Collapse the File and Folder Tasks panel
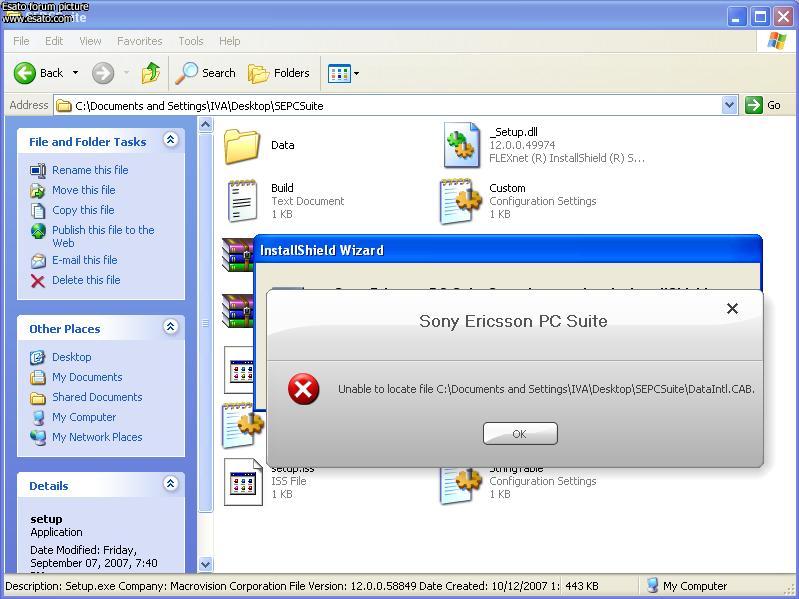Screen dimensions: 799x599 (x=171, y=140)
